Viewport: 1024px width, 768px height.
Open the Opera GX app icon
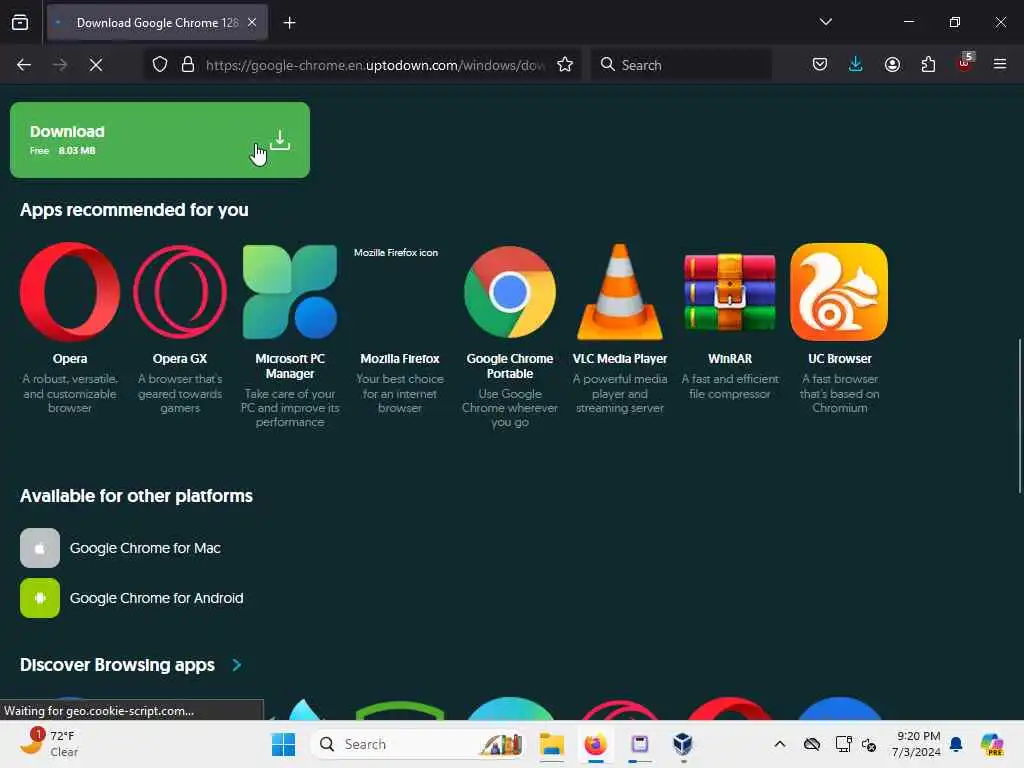[x=180, y=292]
